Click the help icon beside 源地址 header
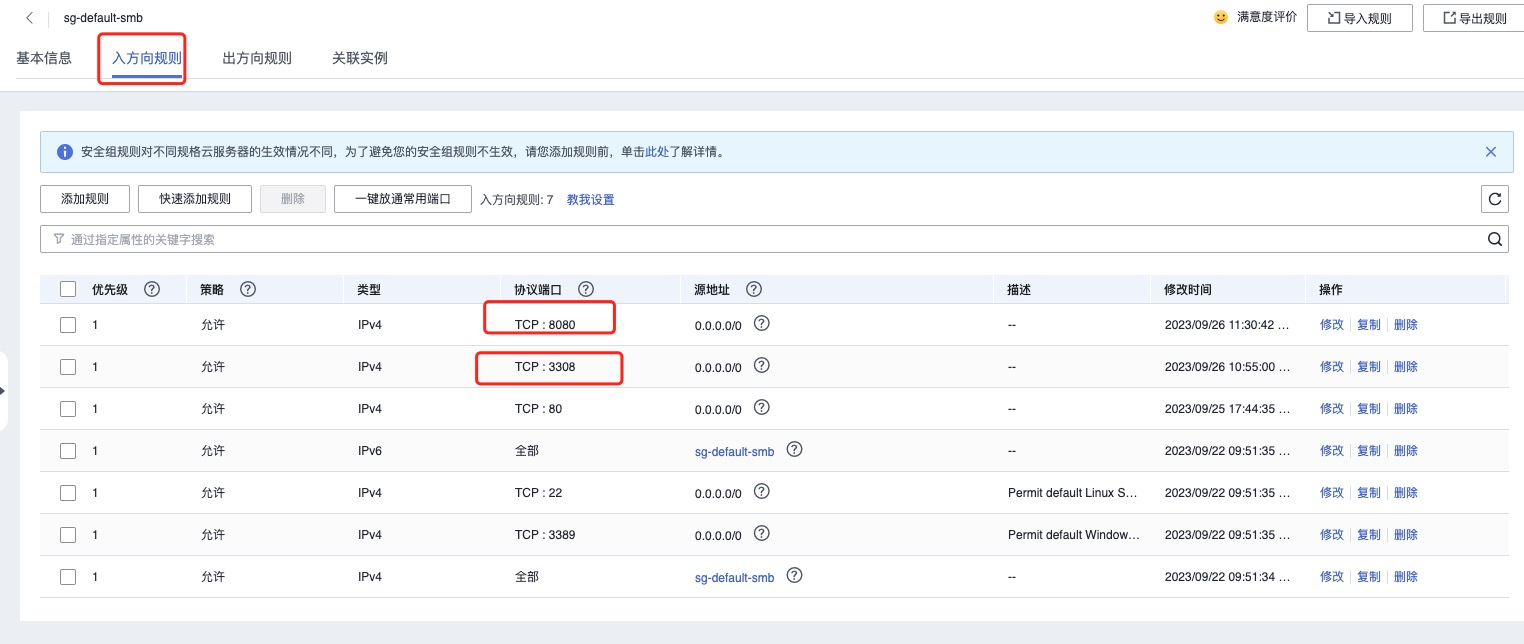This screenshot has height=644, width=1524. pyautogui.click(x=754, y=289)
